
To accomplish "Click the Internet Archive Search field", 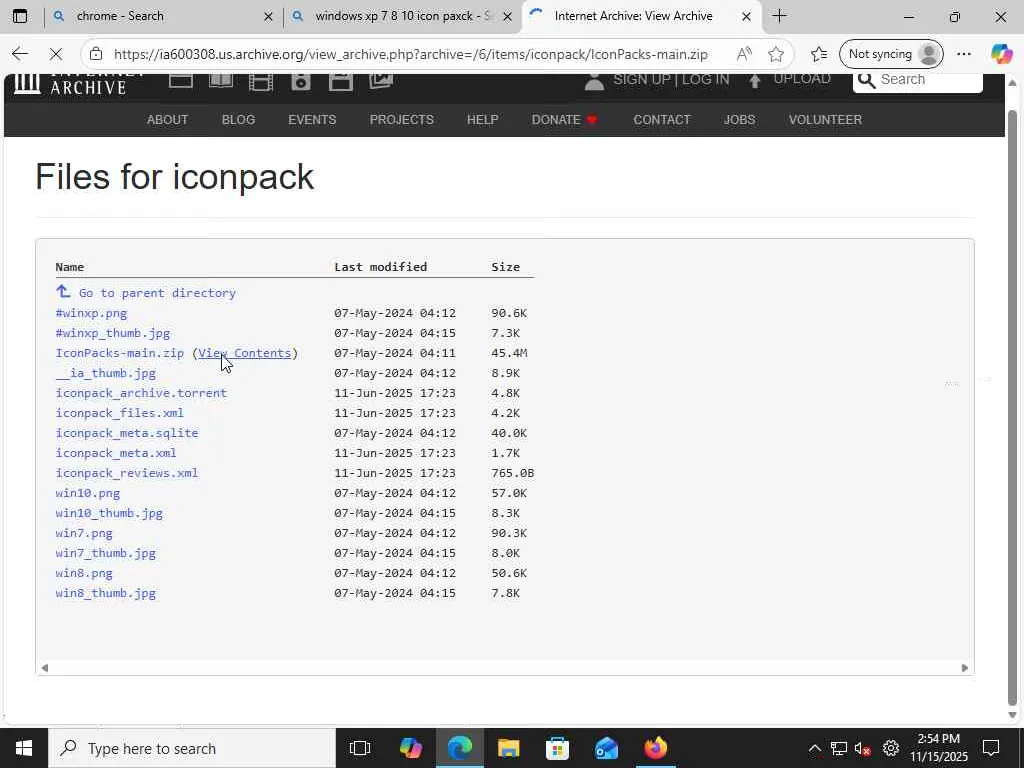I will coord(918,81).
